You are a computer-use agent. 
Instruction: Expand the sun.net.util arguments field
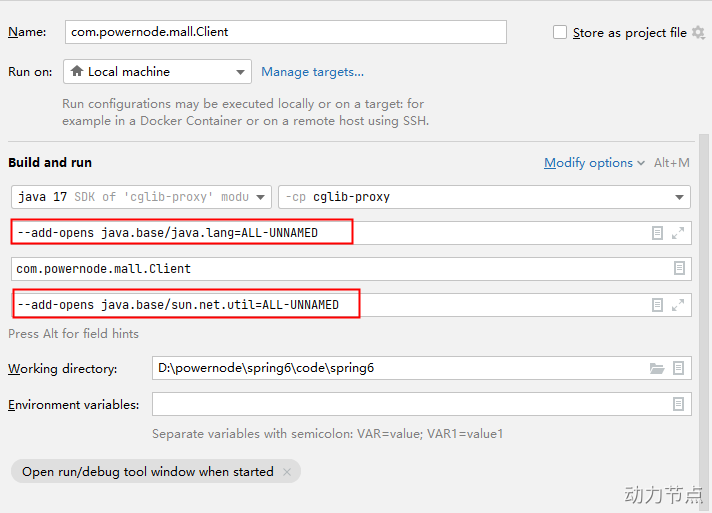click(678, 304)
